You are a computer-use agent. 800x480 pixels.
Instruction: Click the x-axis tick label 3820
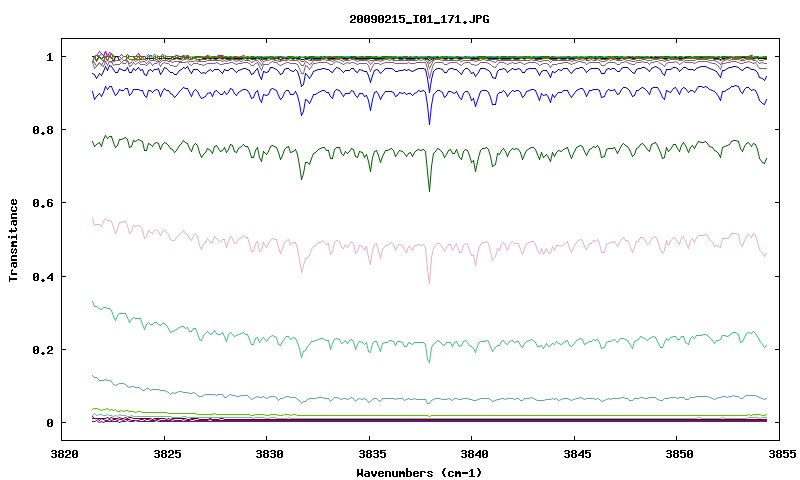tap(65, 454)
